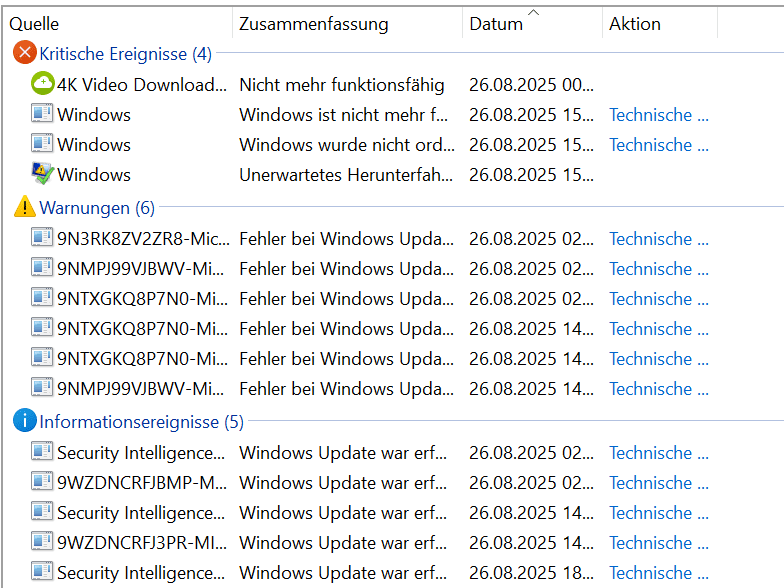Open 'Technische ...' link for 9WZDNCRFJ3PR entry

click(658, 543)
